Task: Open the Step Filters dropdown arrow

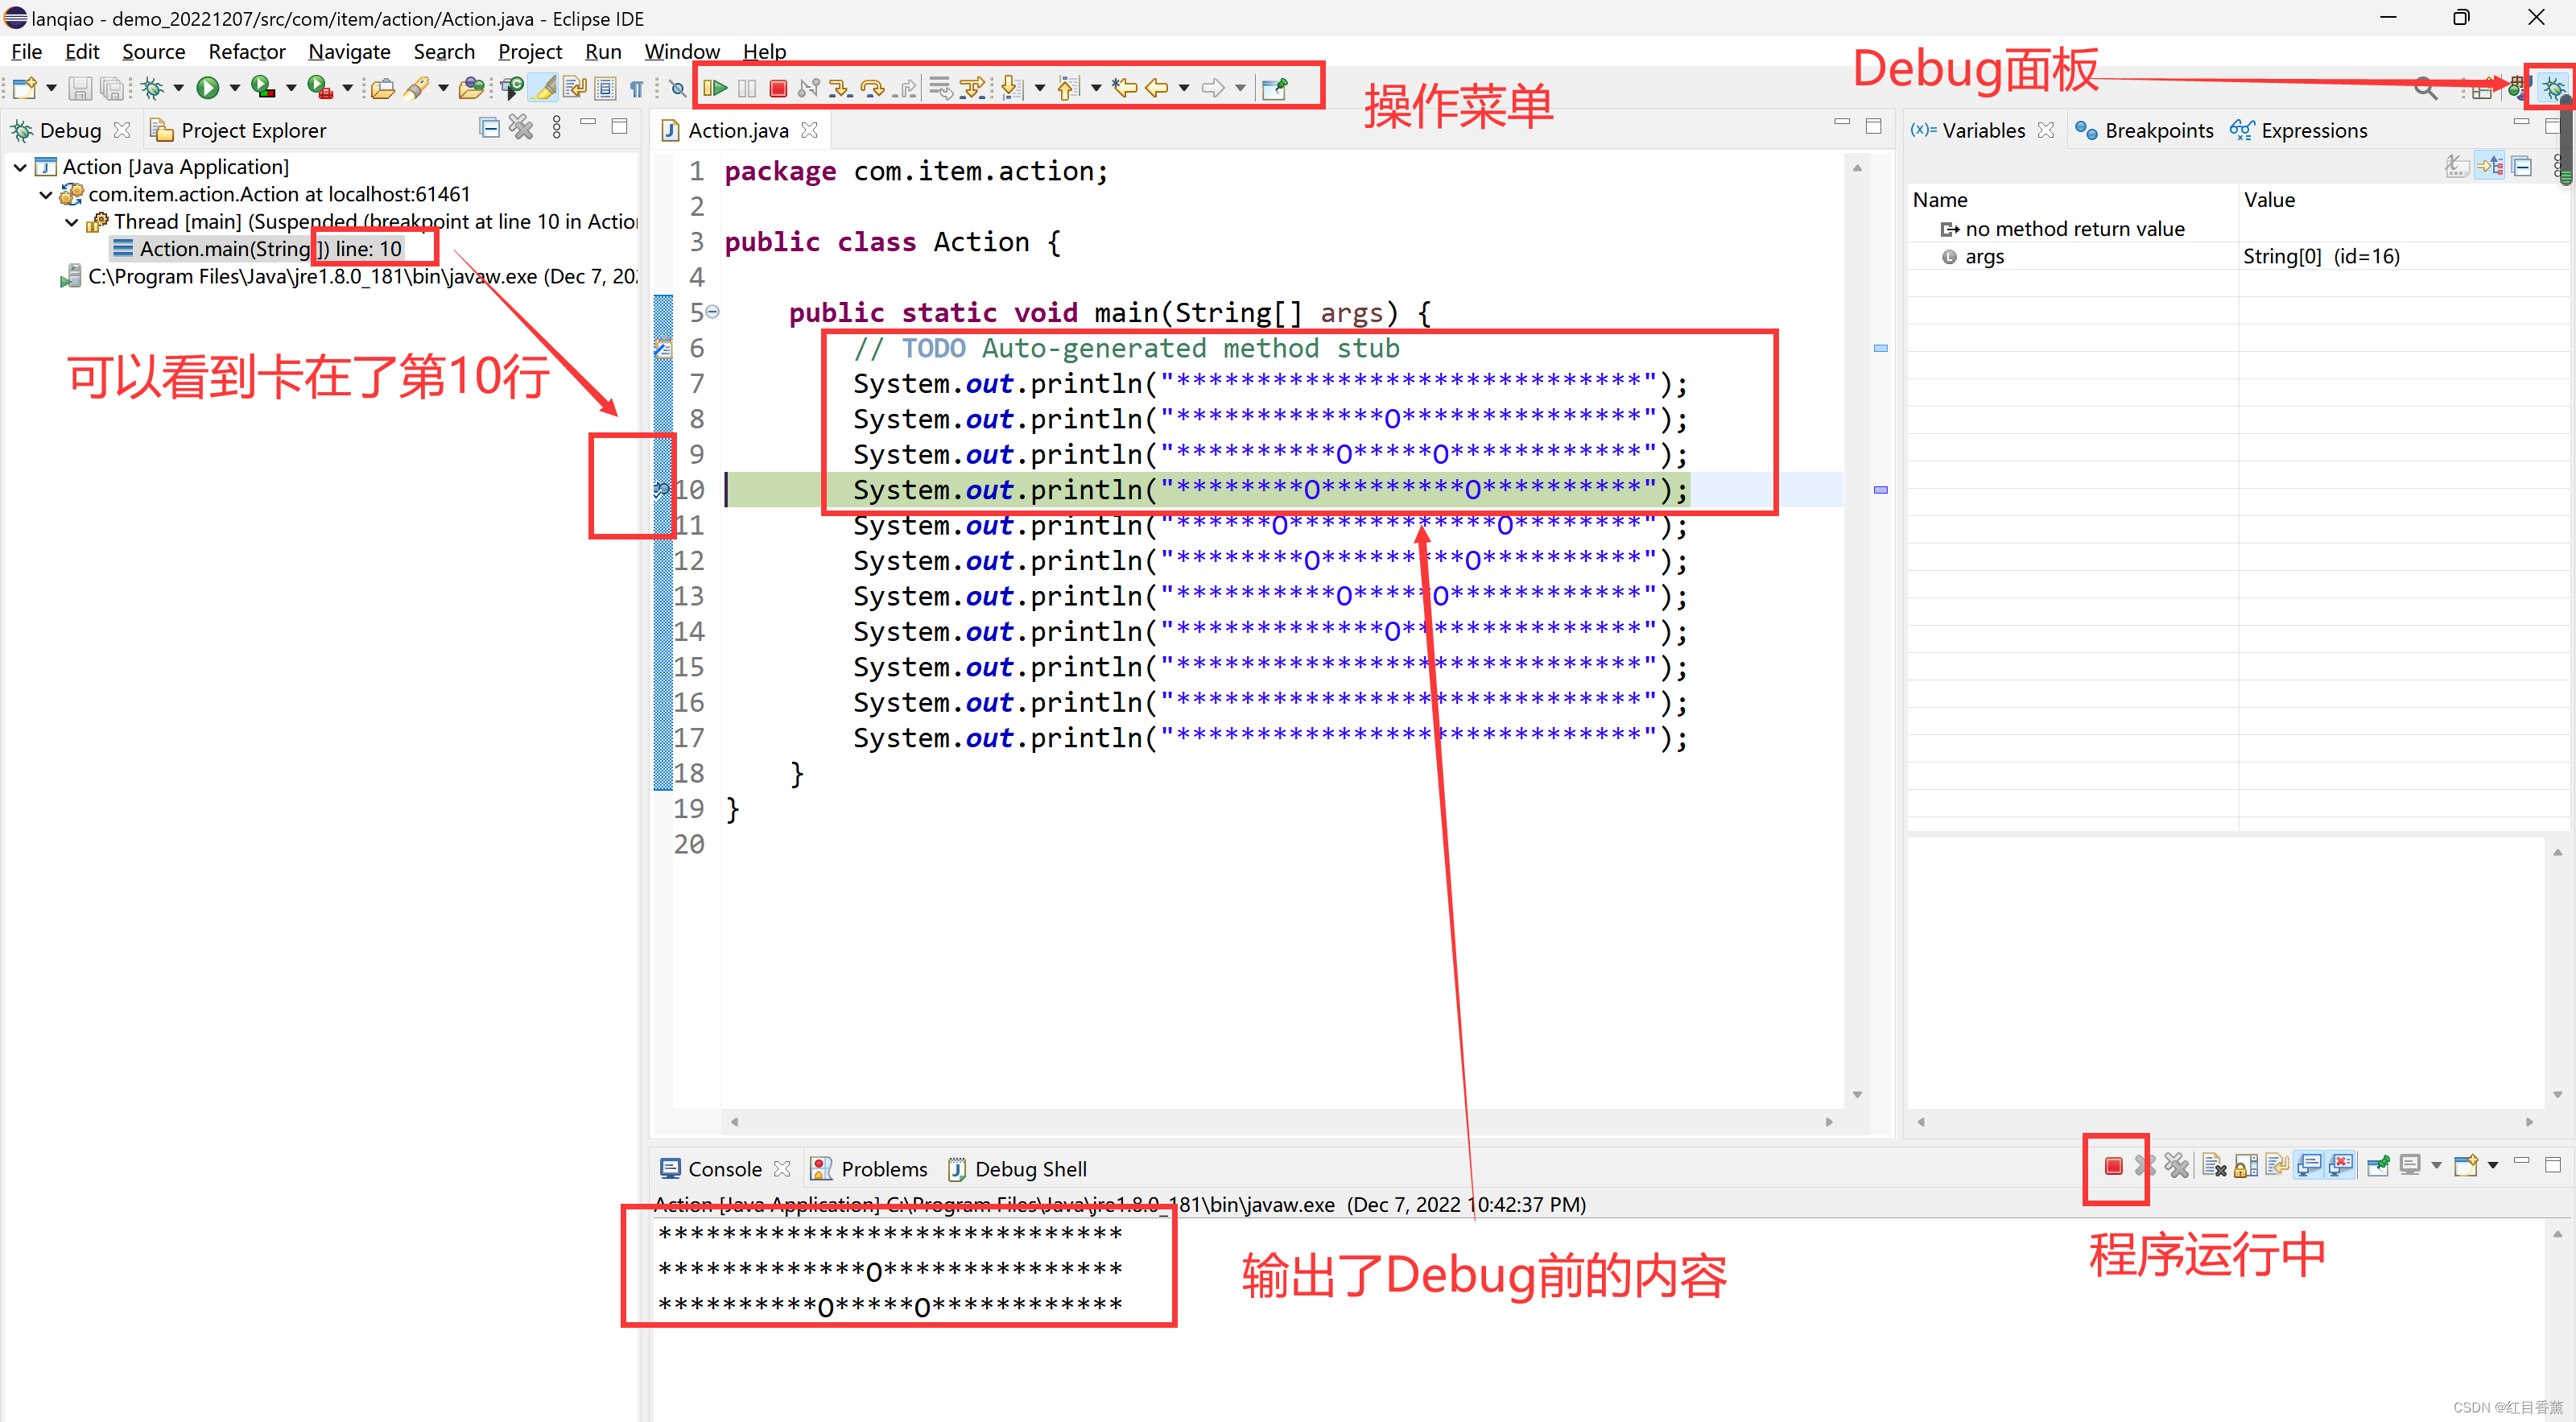Action: [x=1040, y=88]
